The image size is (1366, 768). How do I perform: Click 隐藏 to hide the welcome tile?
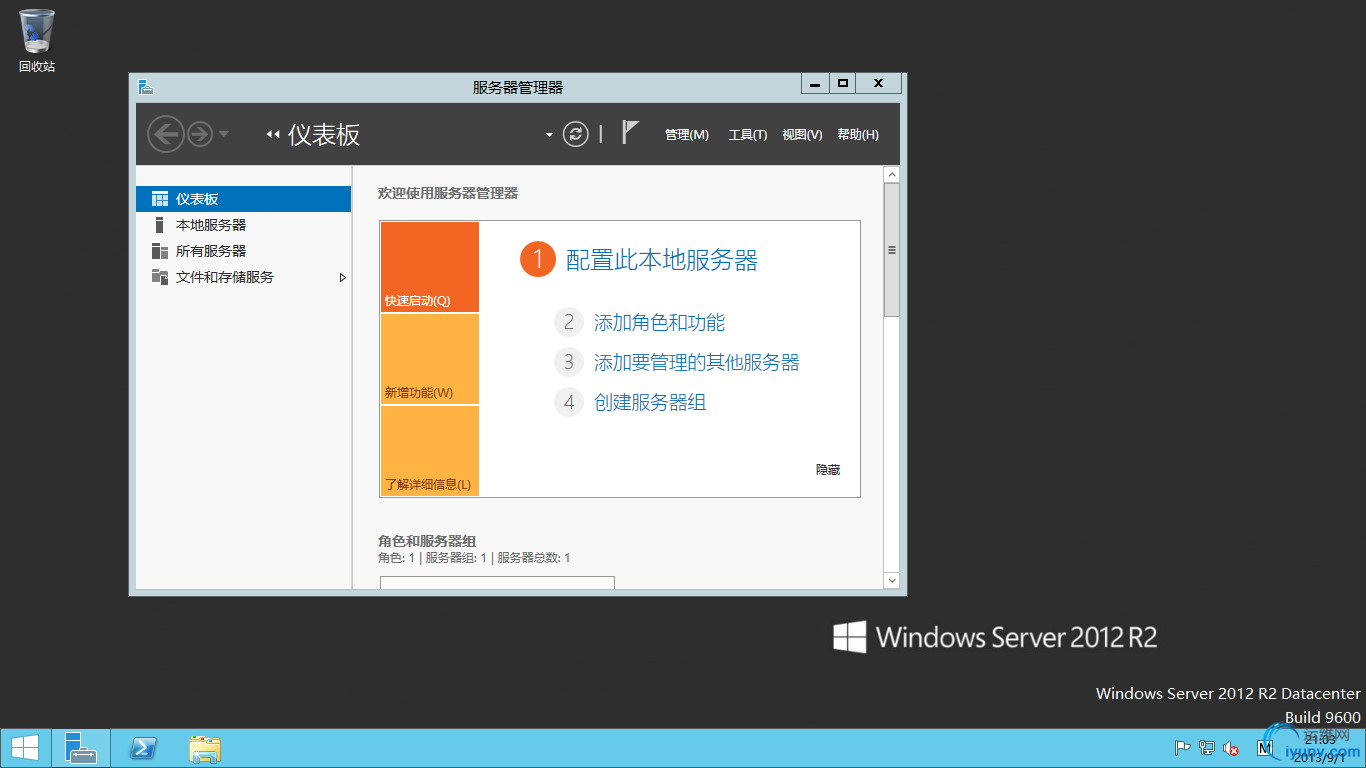pos(828,469)
